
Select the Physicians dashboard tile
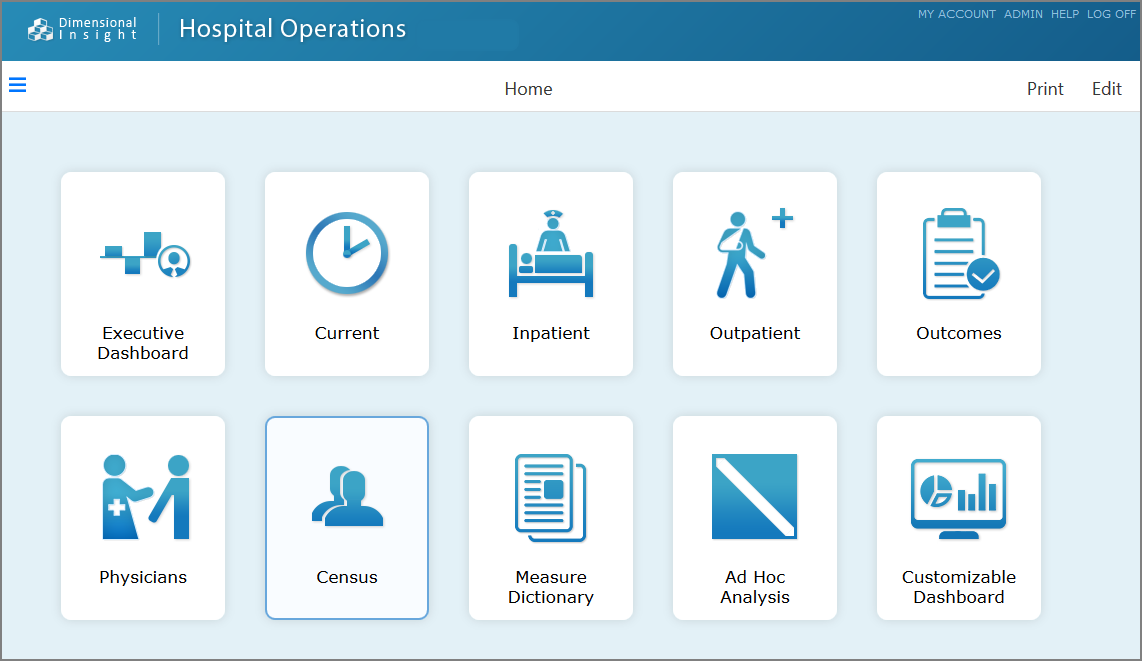coord(143,517)
